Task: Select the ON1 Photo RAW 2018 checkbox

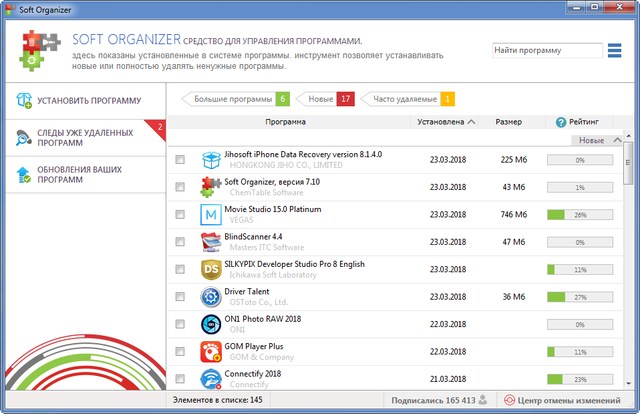Action: [x=180, y=325]
